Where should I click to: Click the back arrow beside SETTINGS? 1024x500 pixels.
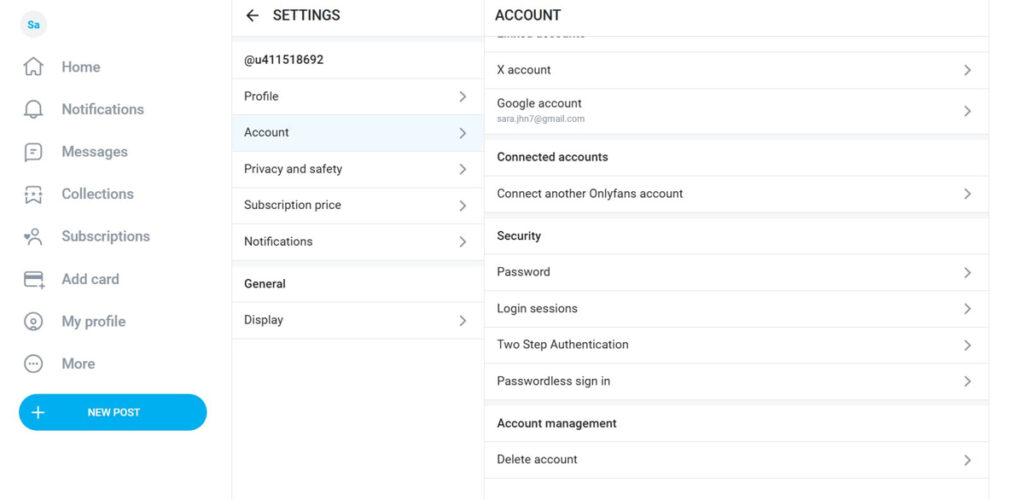tap(252, 15)
